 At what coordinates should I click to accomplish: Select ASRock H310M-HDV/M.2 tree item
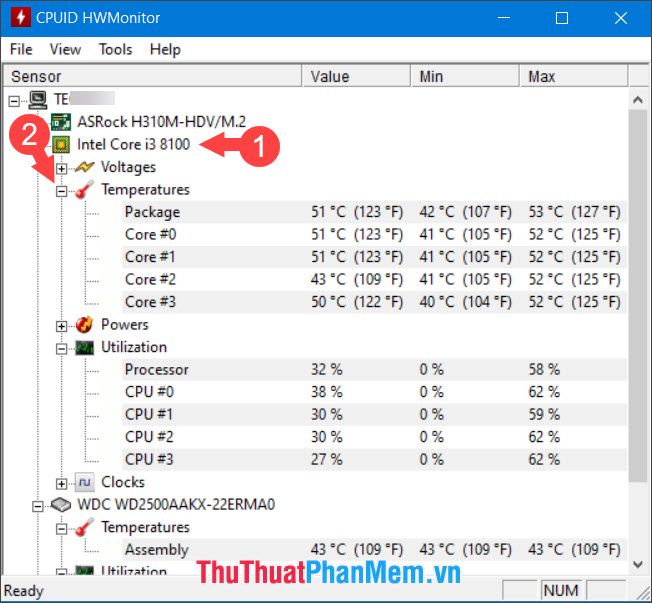(161, 121)
